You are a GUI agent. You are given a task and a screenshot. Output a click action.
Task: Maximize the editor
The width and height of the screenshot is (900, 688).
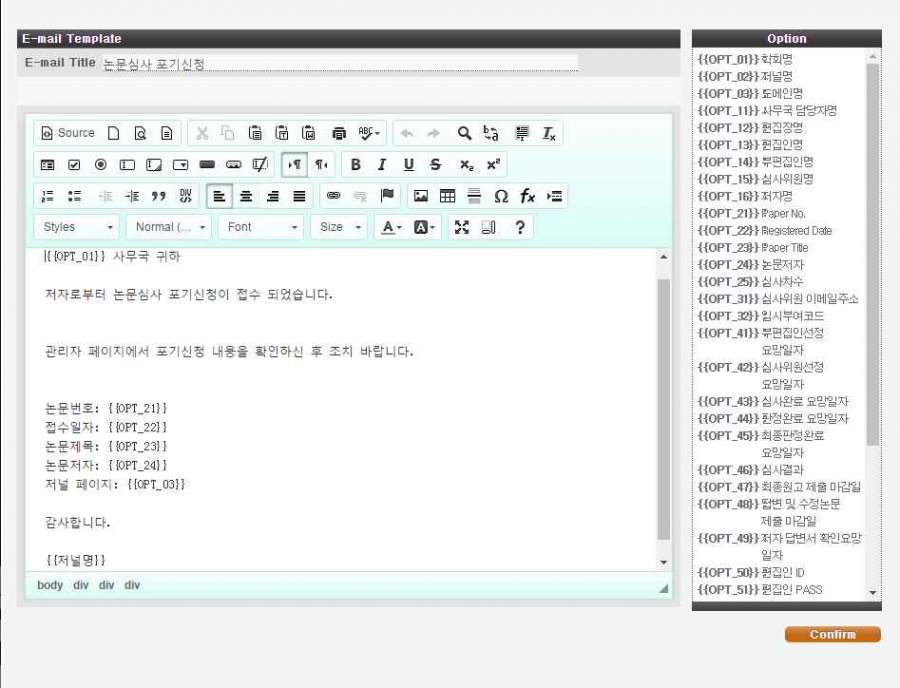(461, 227)
